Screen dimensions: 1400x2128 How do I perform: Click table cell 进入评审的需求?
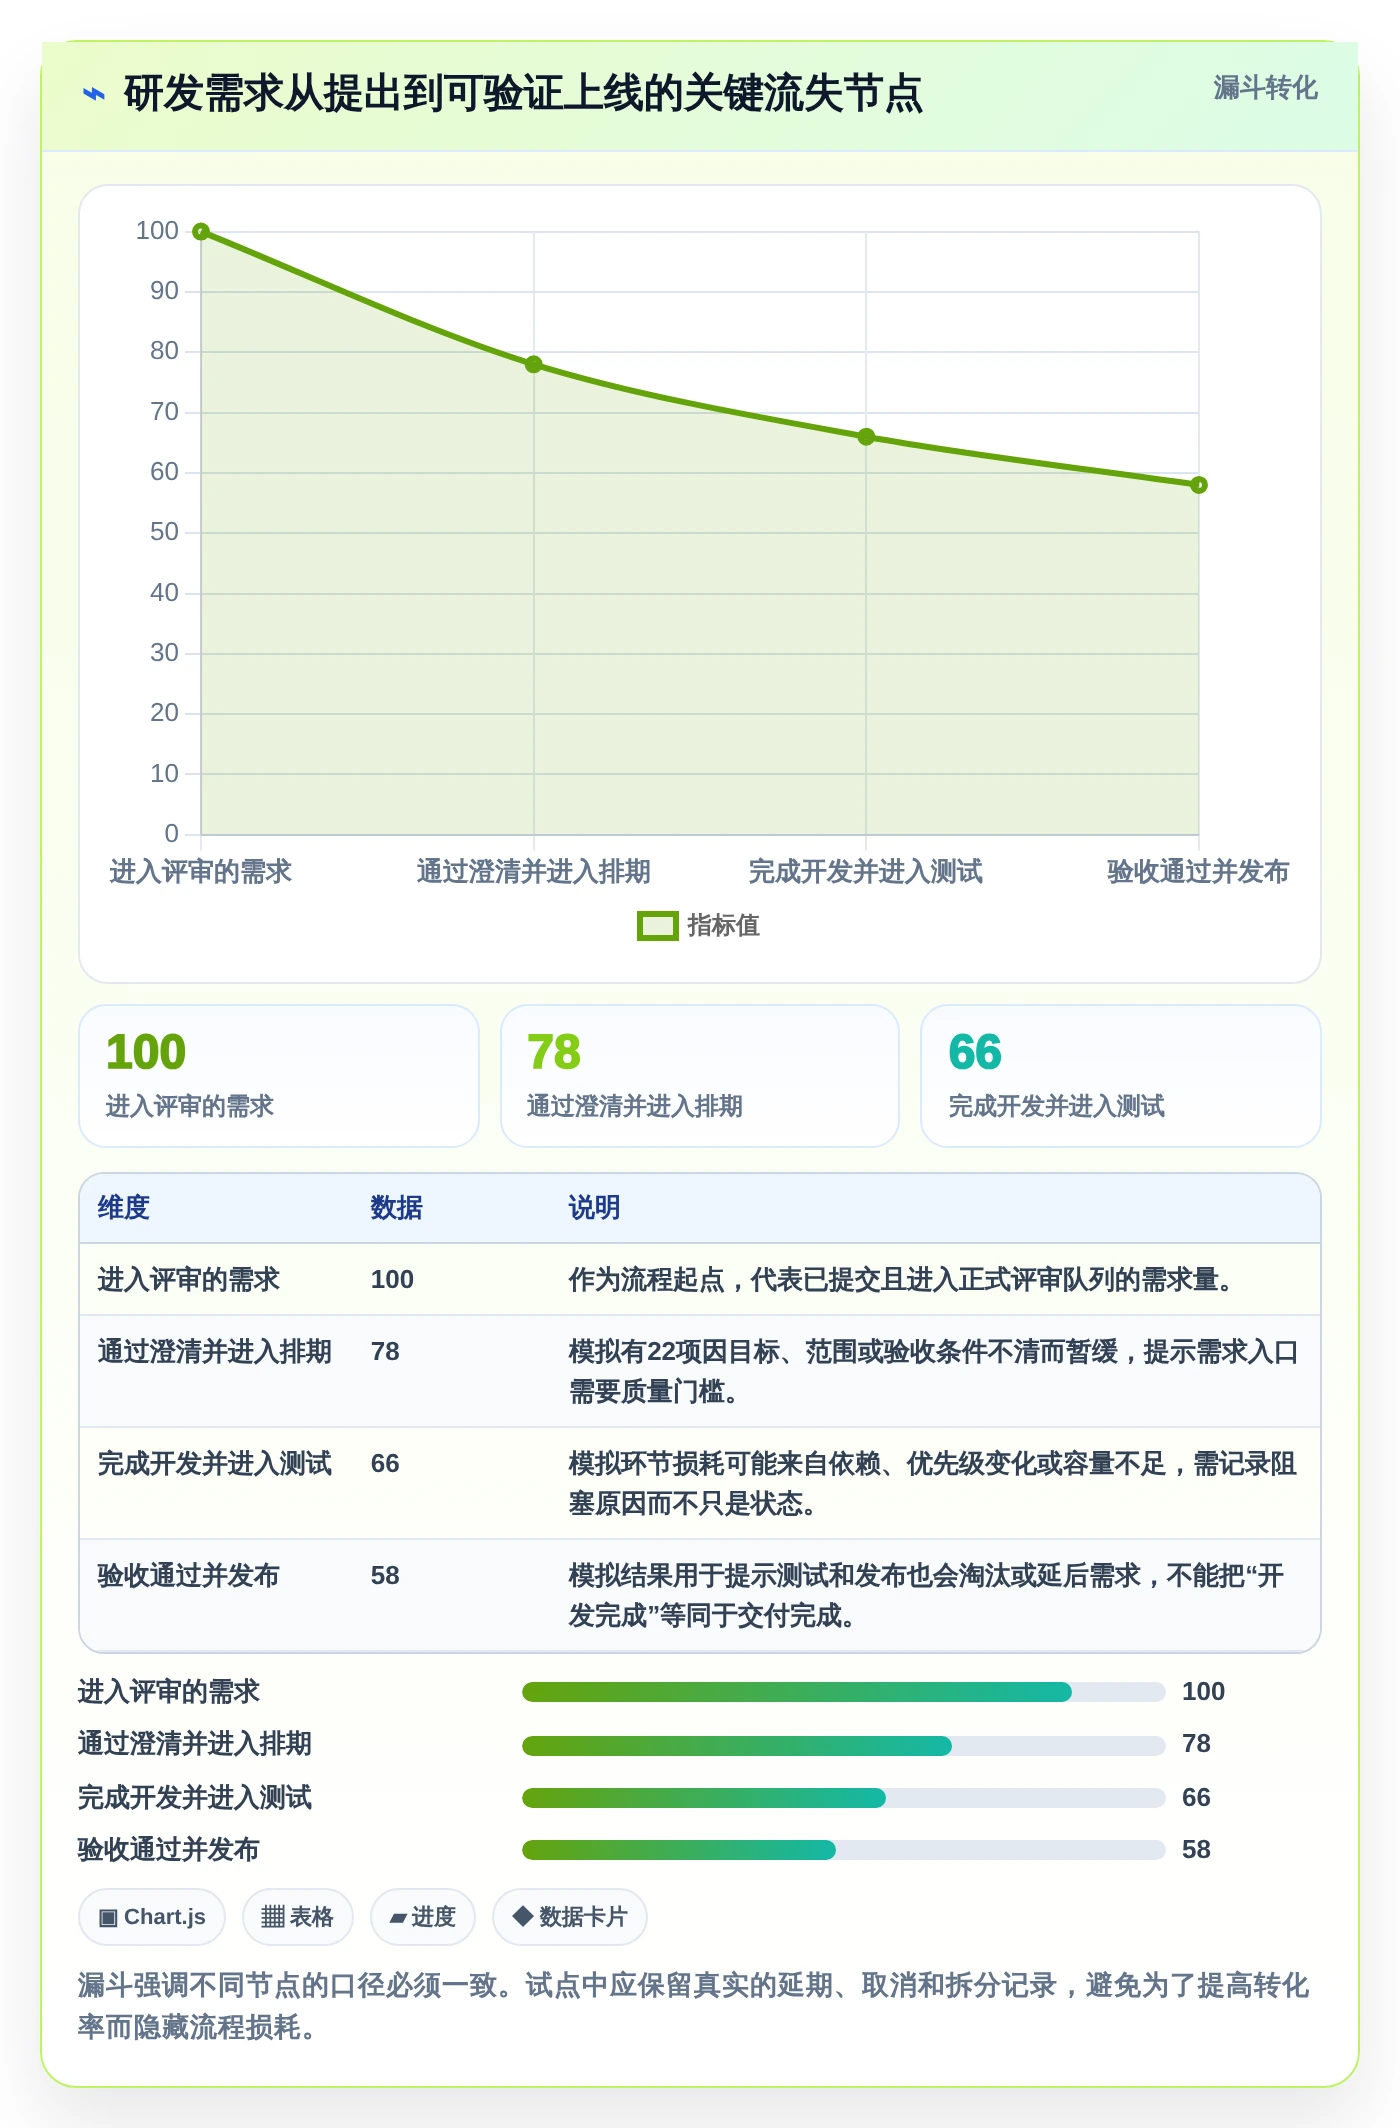coord(189,1280)
